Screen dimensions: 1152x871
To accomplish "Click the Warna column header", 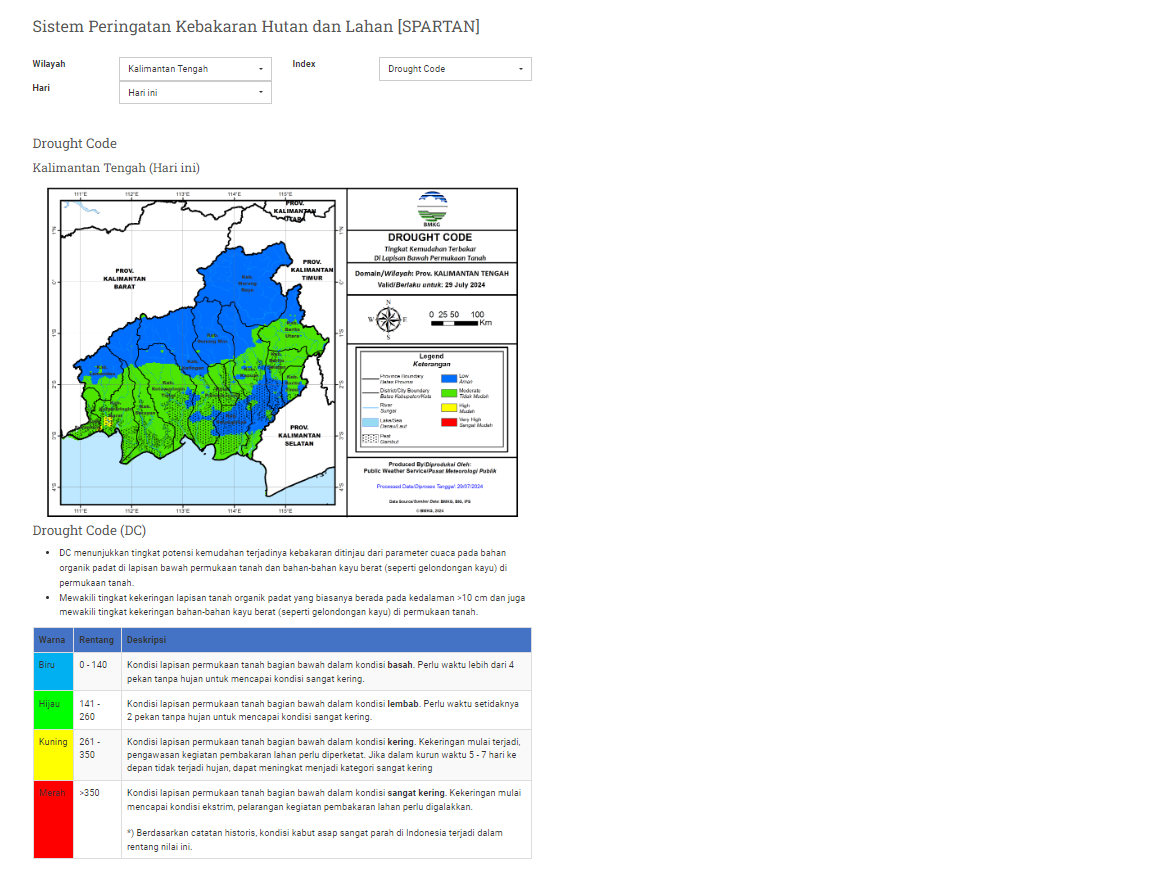I will tap(54, 640).
